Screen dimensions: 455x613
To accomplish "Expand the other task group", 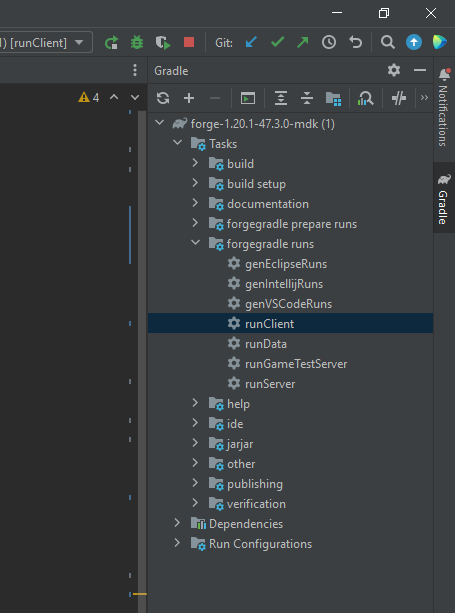I will [x=195, y=463].
